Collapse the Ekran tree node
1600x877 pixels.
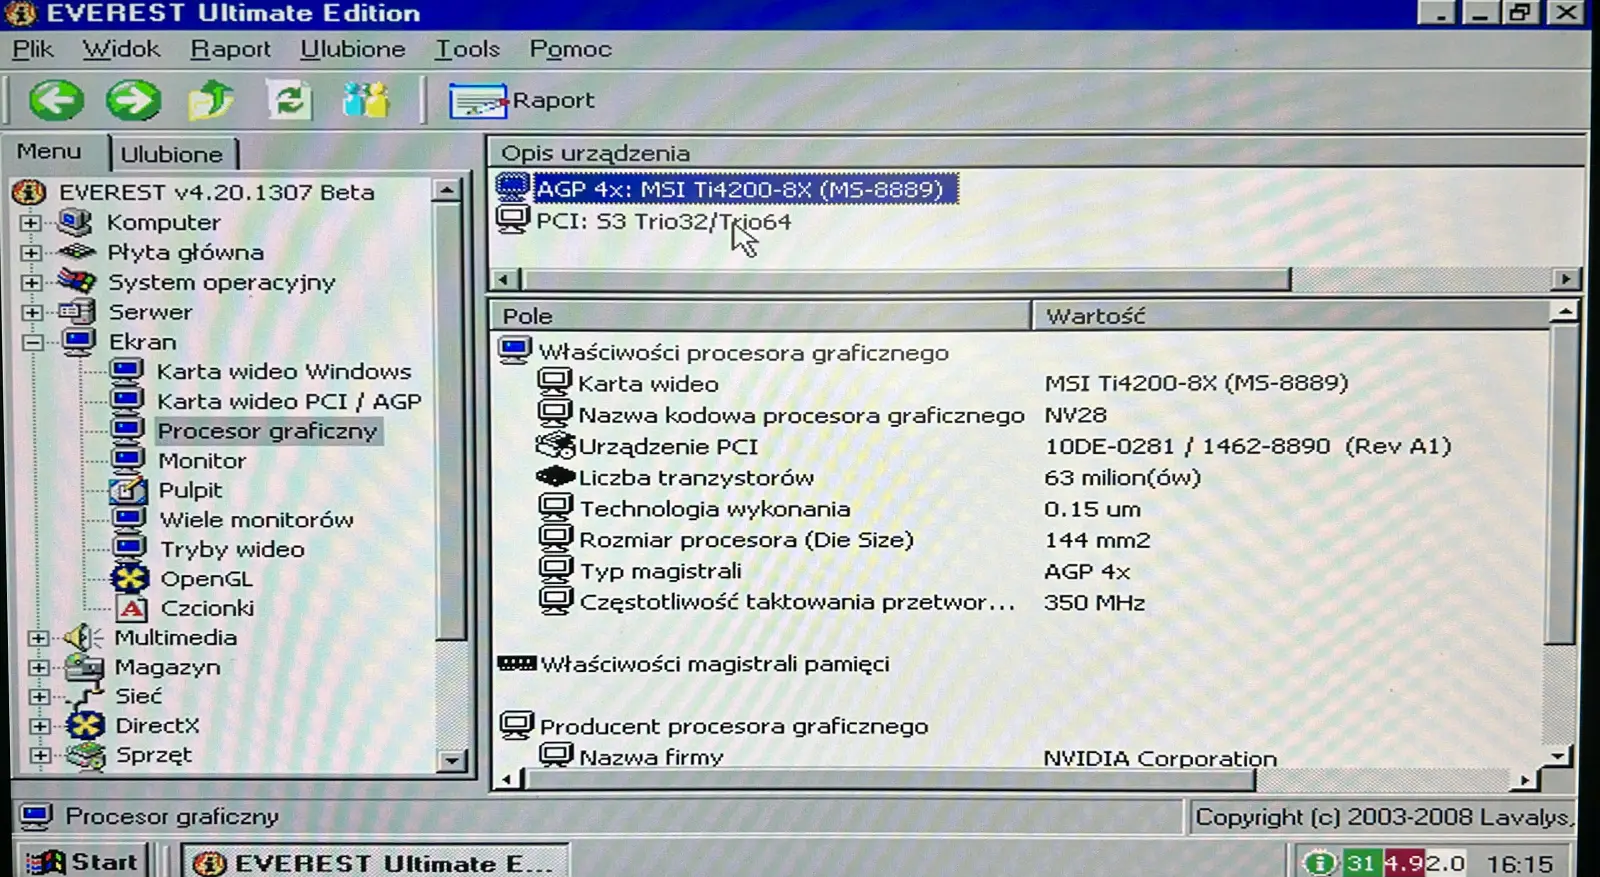31,342
